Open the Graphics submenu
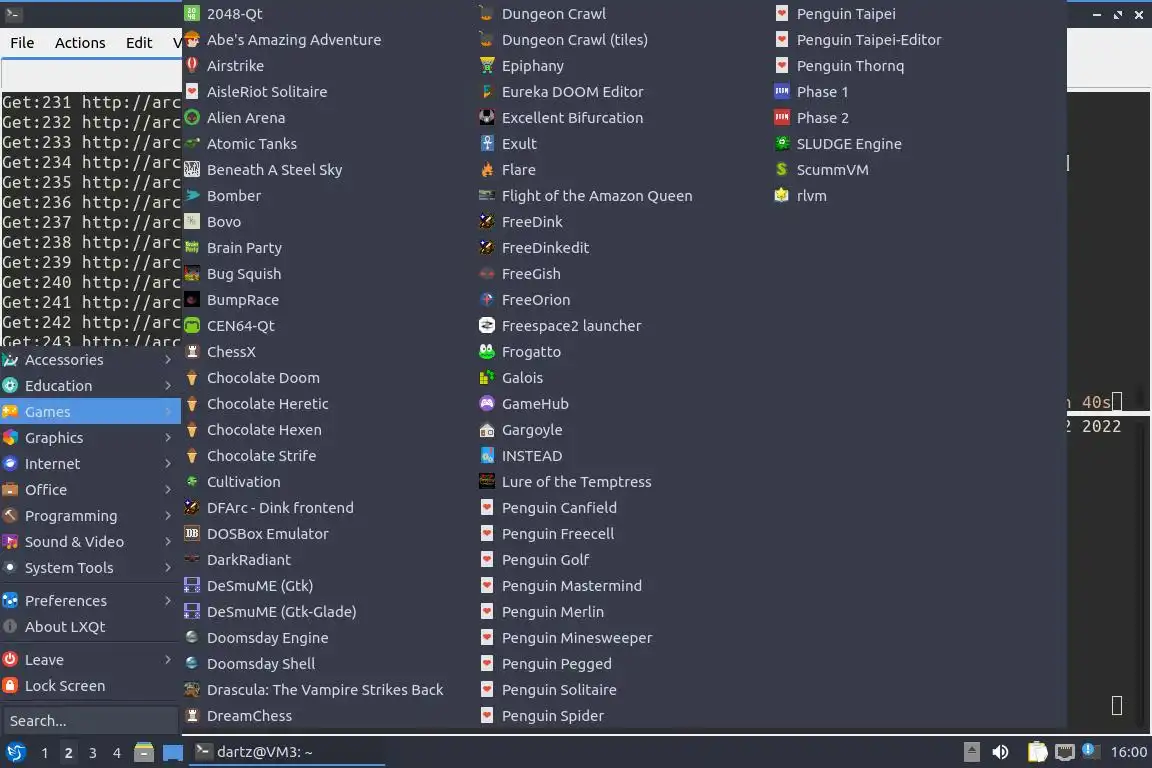This screenshot has height=768, width=1152. click(x=90, y=438)
